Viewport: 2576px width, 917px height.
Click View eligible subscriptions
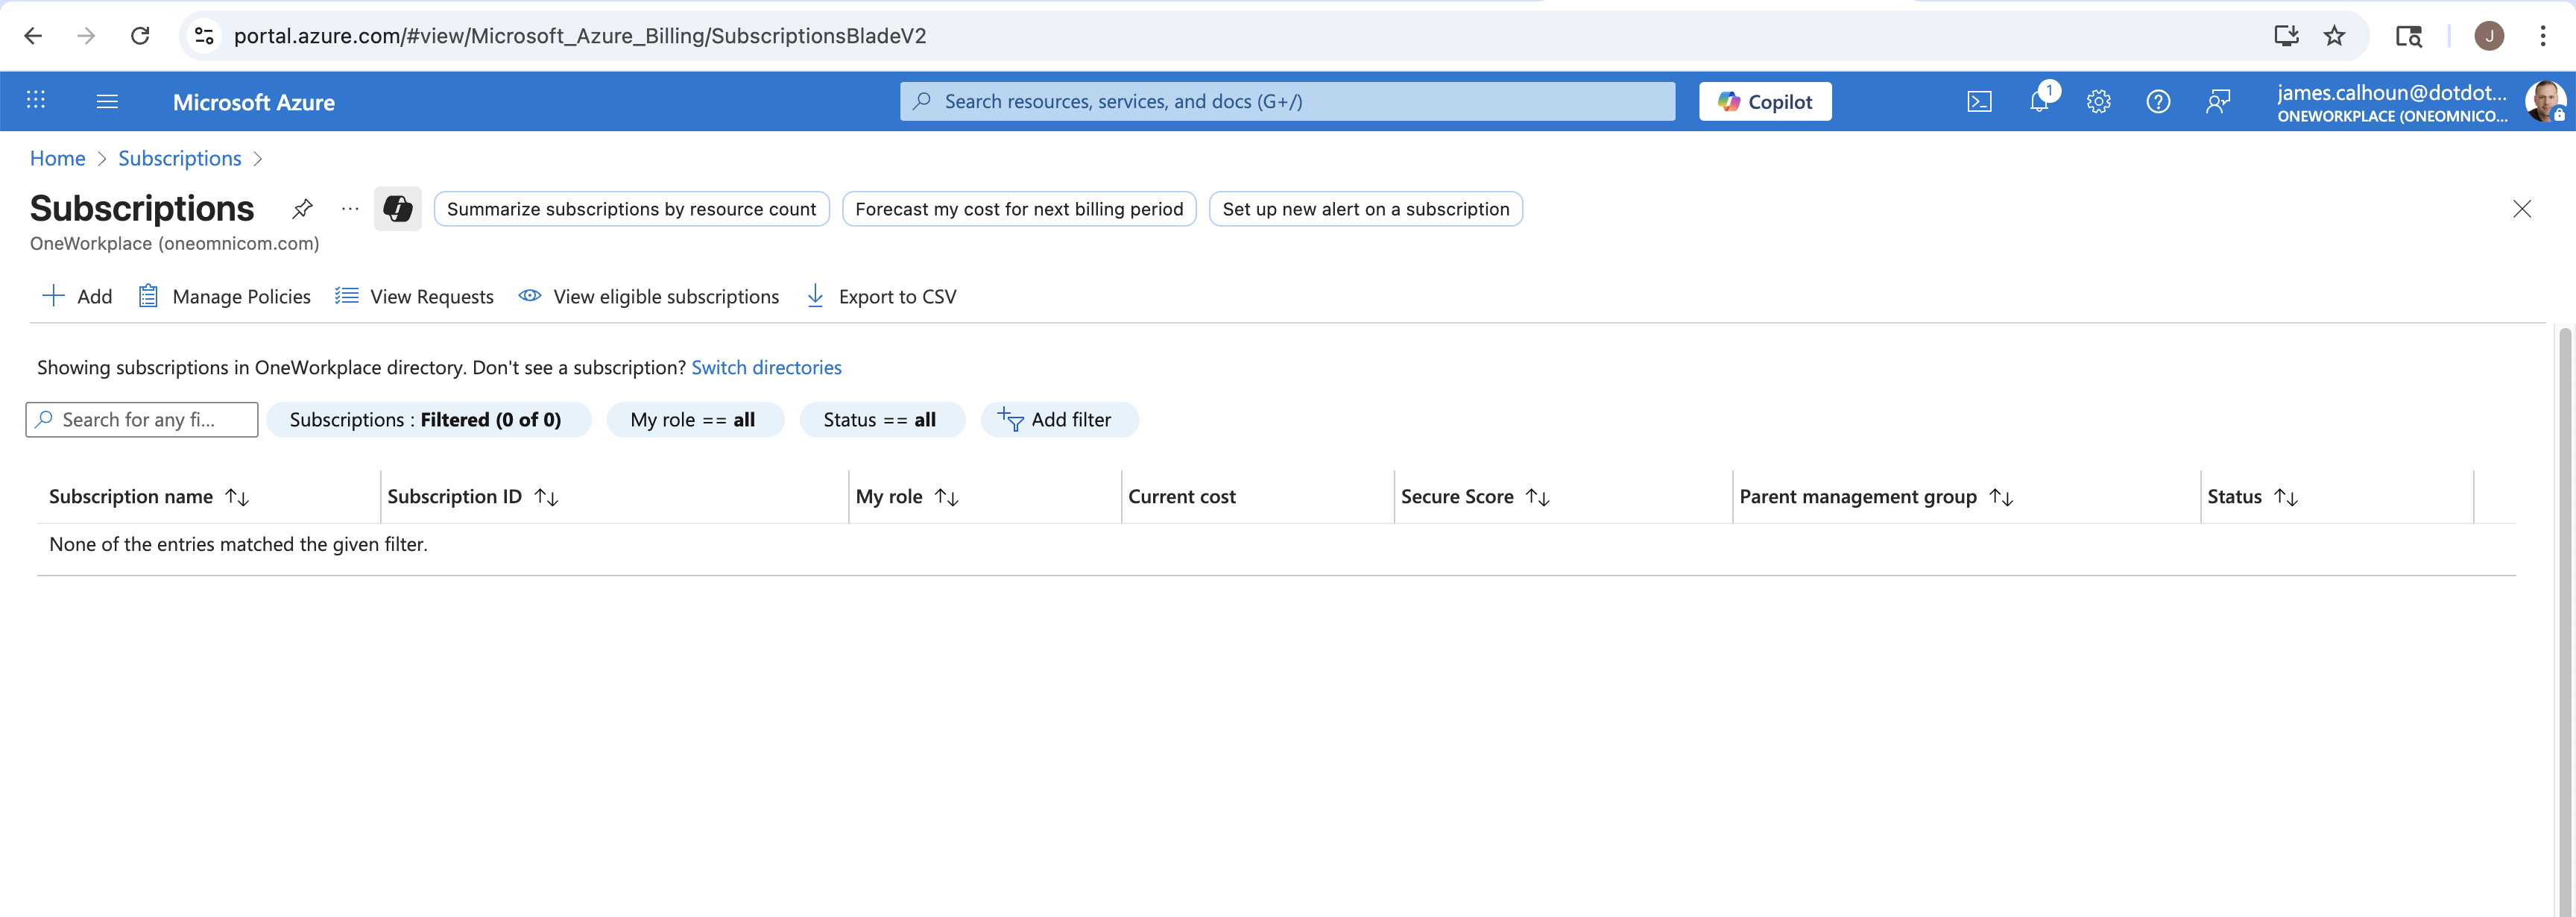(649, 297)
